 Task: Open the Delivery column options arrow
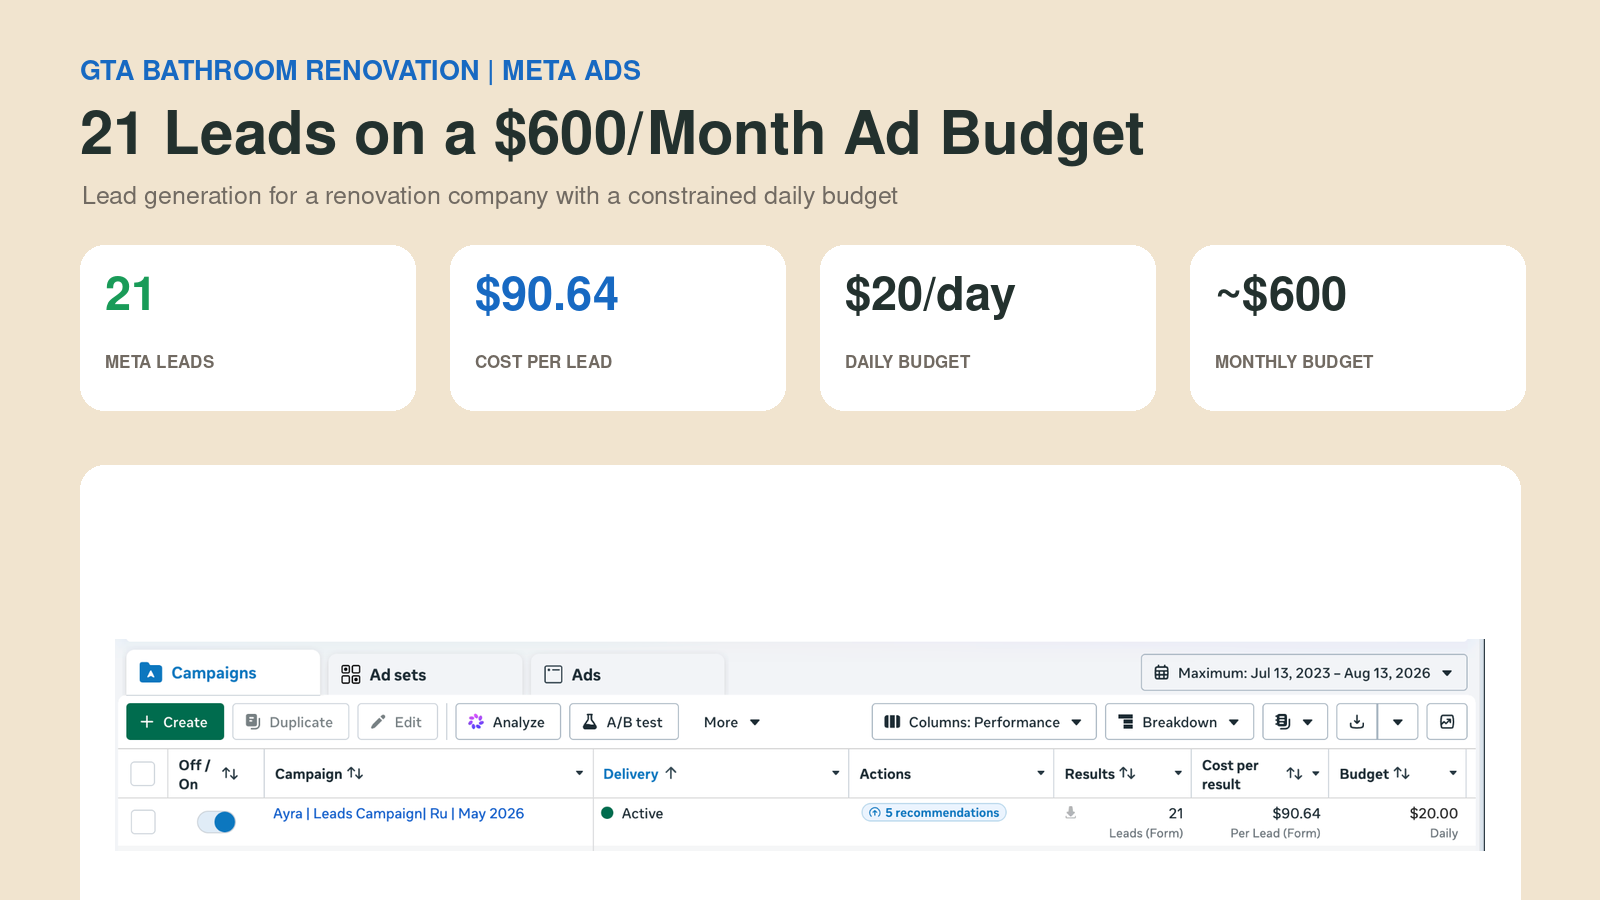coord(836,773)
